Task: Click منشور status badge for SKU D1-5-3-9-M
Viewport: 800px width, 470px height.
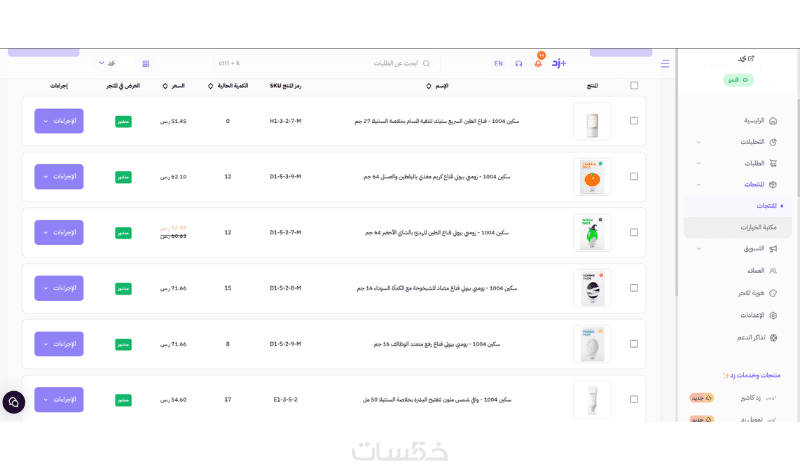Action: point(123,177)
